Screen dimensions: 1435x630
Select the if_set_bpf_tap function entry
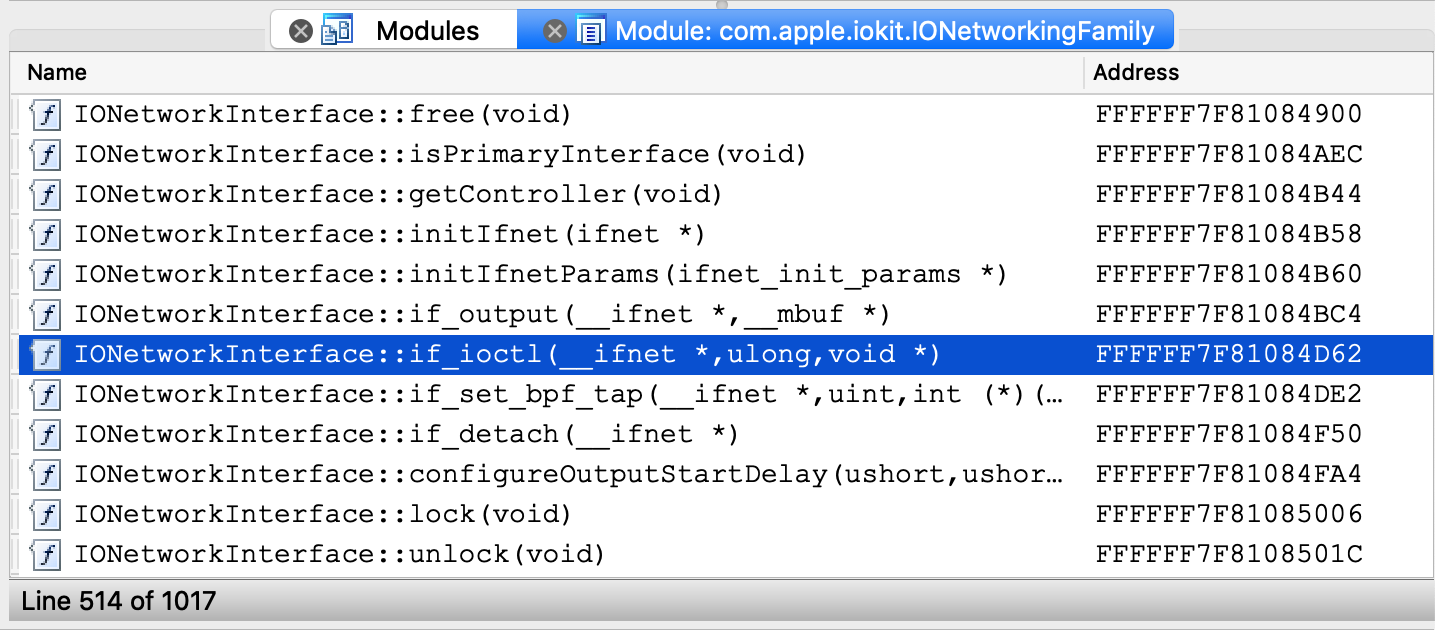(567, 395)
